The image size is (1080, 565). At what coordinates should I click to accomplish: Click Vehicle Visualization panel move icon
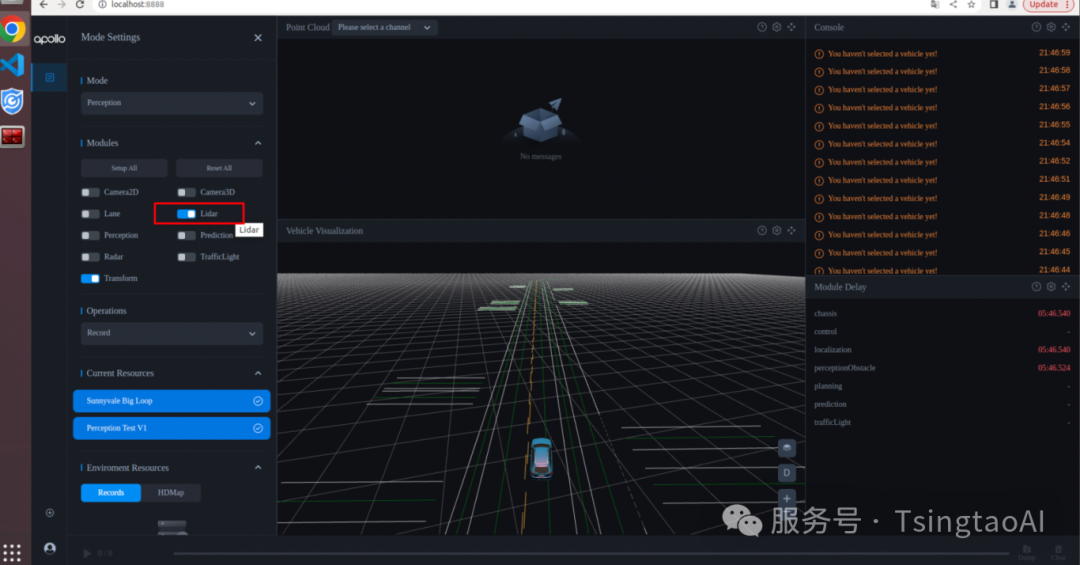(x=791, y=230)
